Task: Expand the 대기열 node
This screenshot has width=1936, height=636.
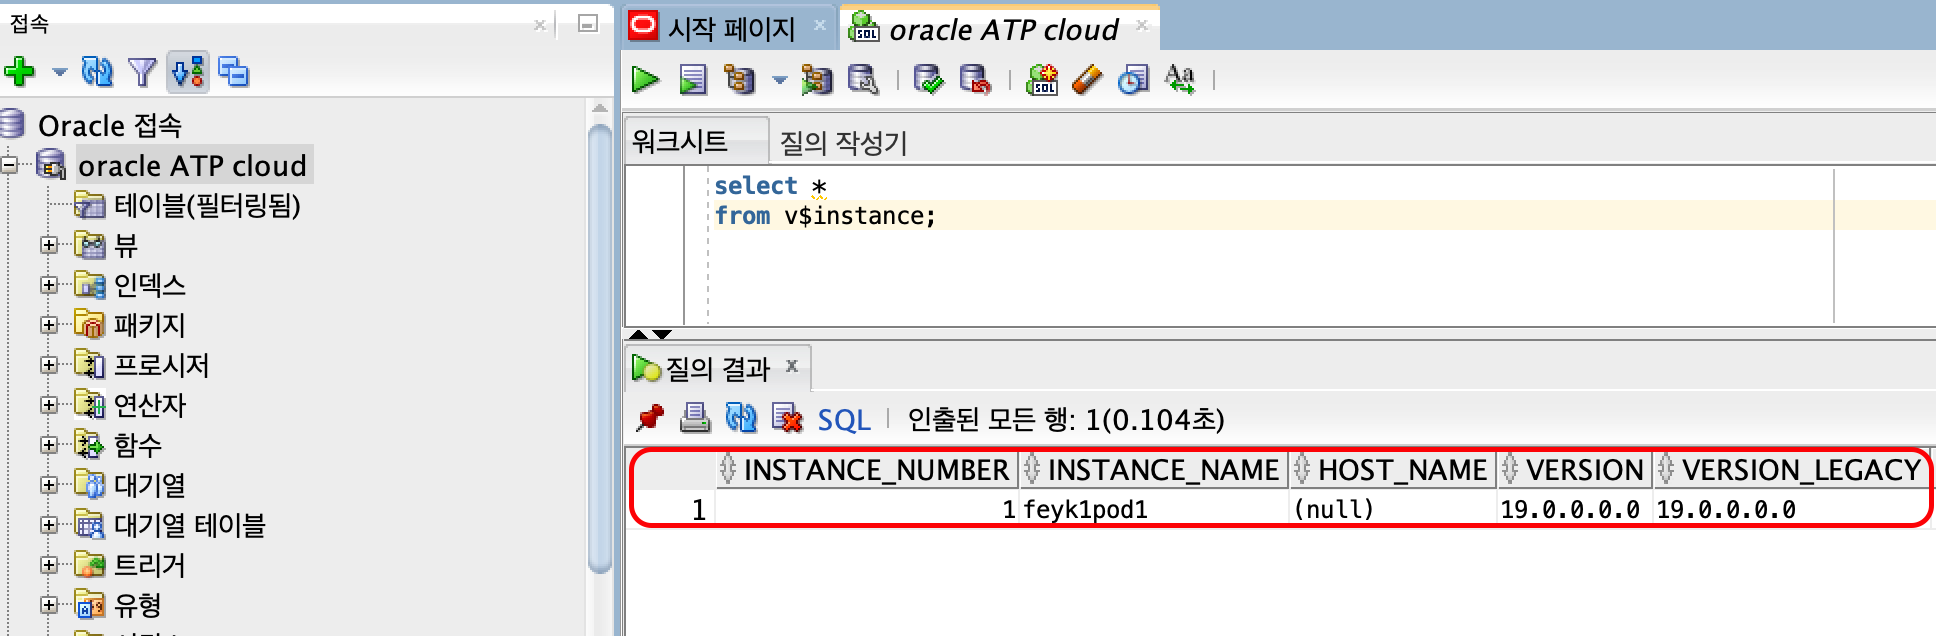Action: tap(48, 485)
